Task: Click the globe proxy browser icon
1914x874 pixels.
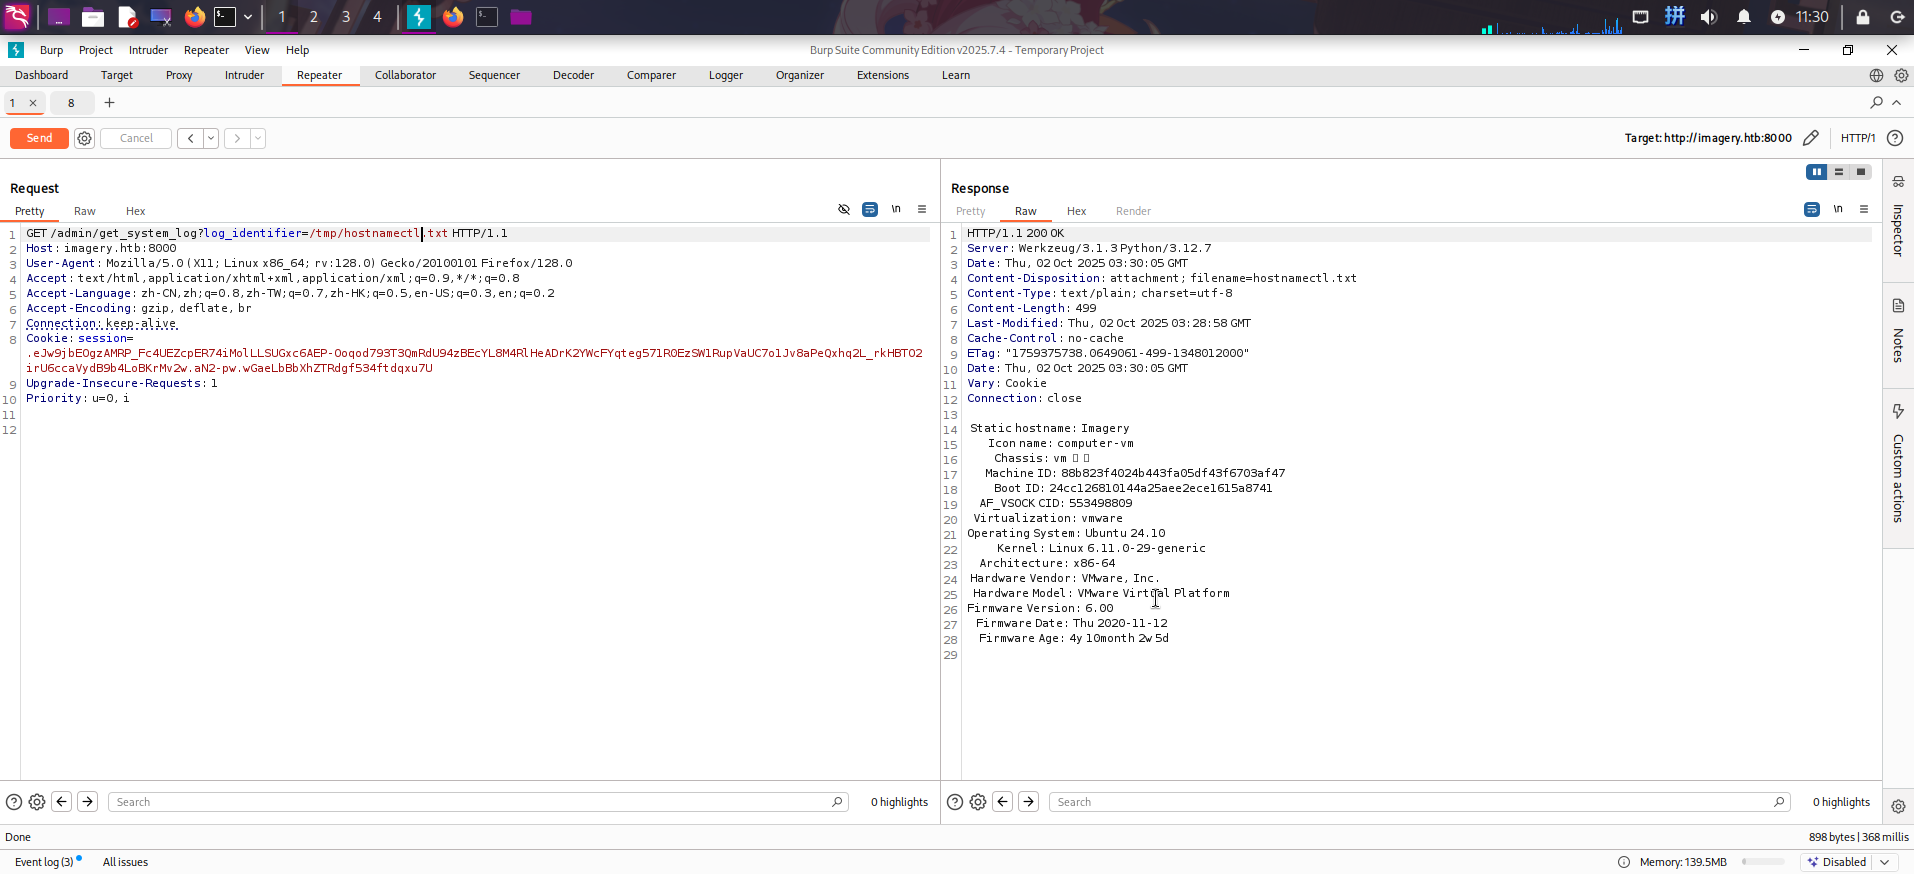Action: tap(1876, 75)
